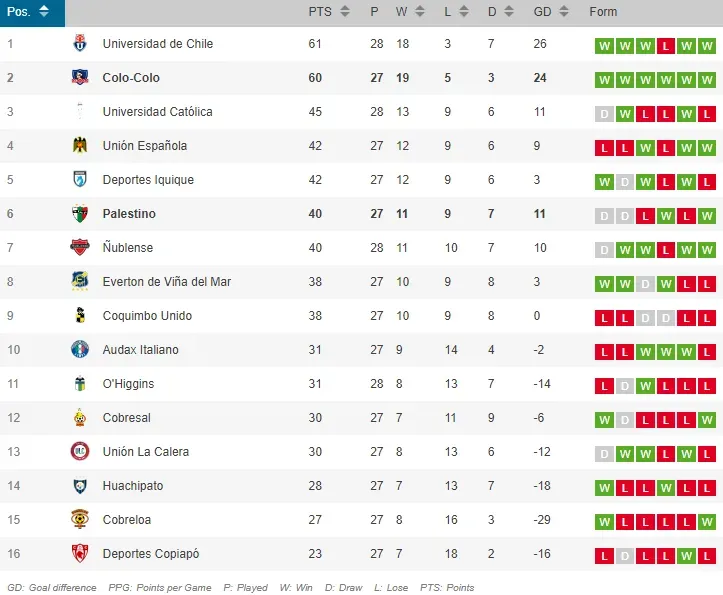Image resolution: width=723 pixels, height=595 pixels.
Task: Click Universidad de Chile club crest icon
Action: coord(80,44)
